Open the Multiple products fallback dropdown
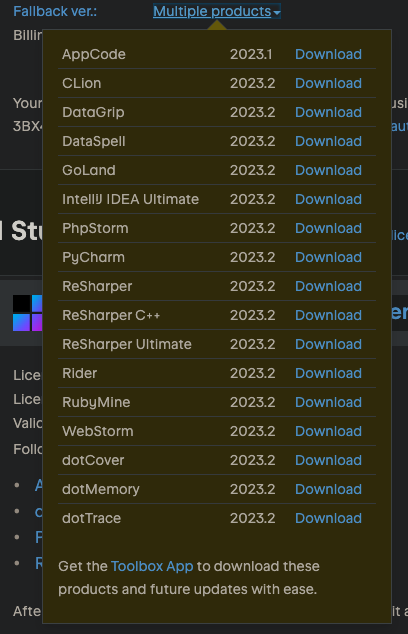408x634 pixels. tap(217, 11)
